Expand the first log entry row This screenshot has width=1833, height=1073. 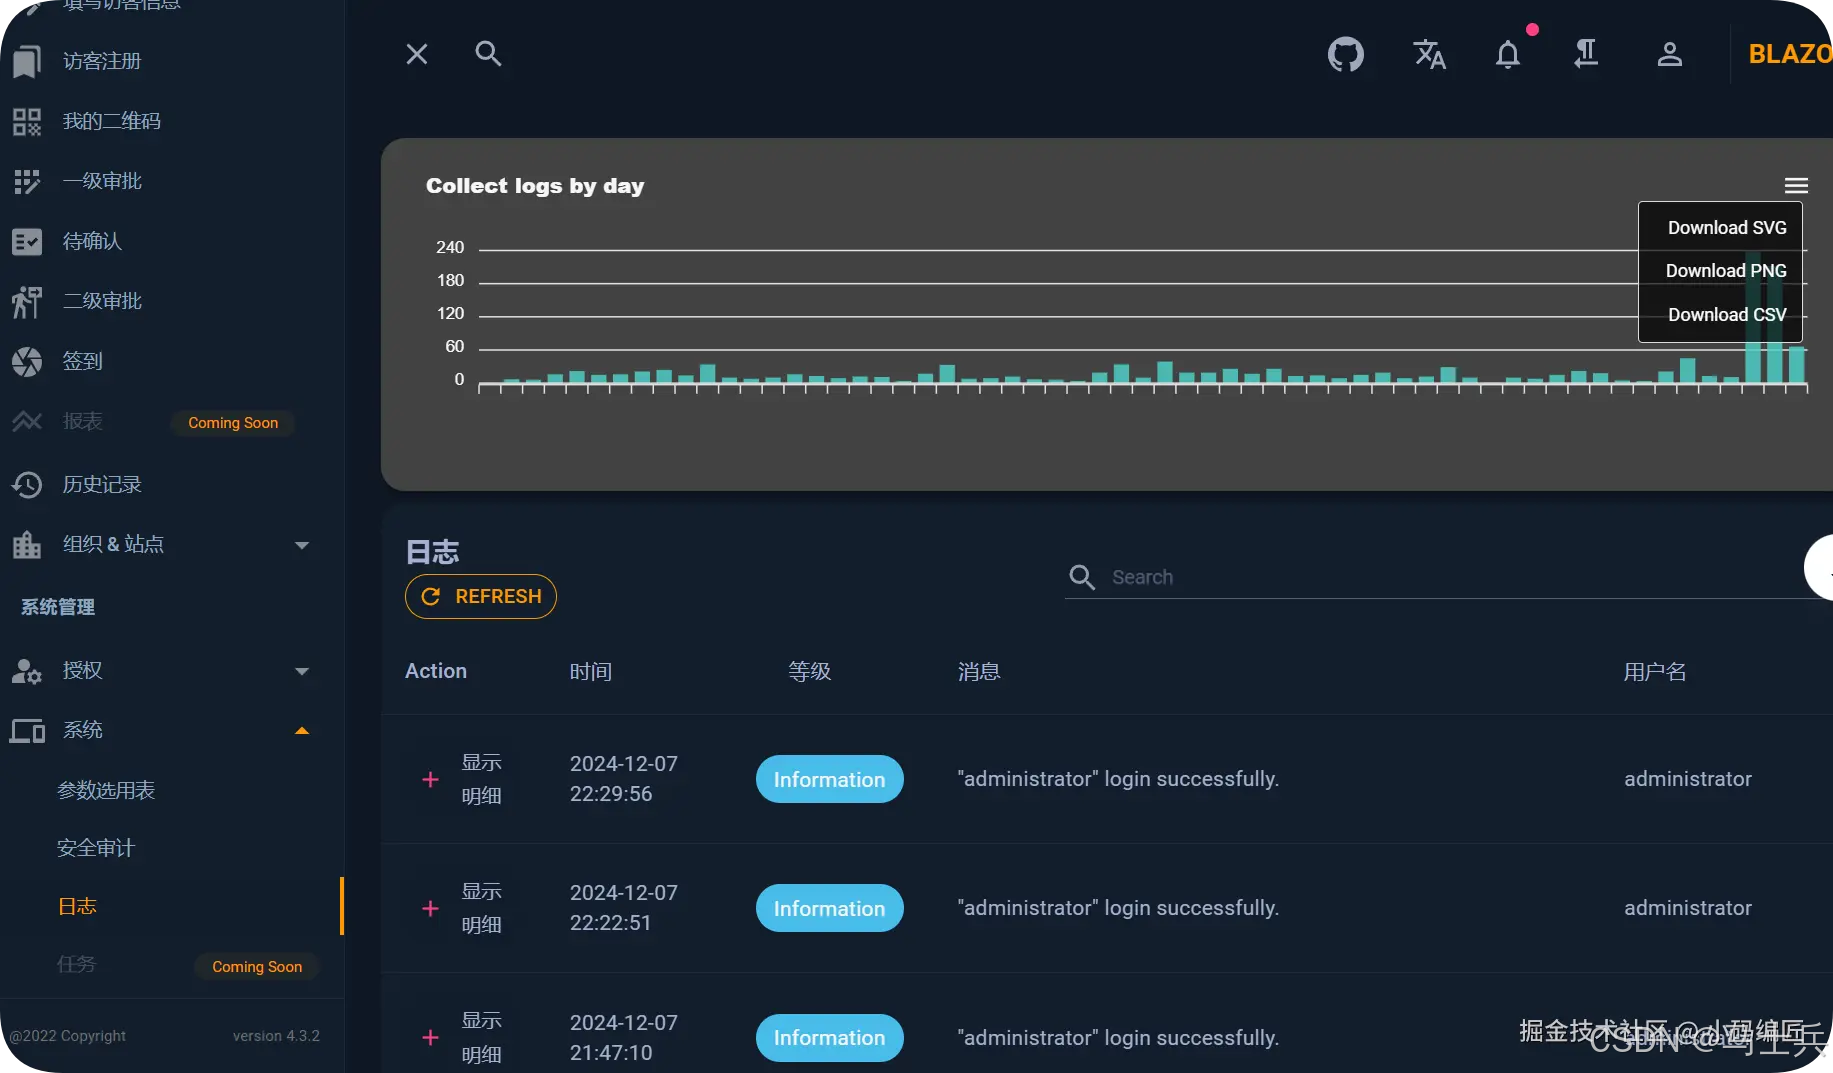point(430,779)
